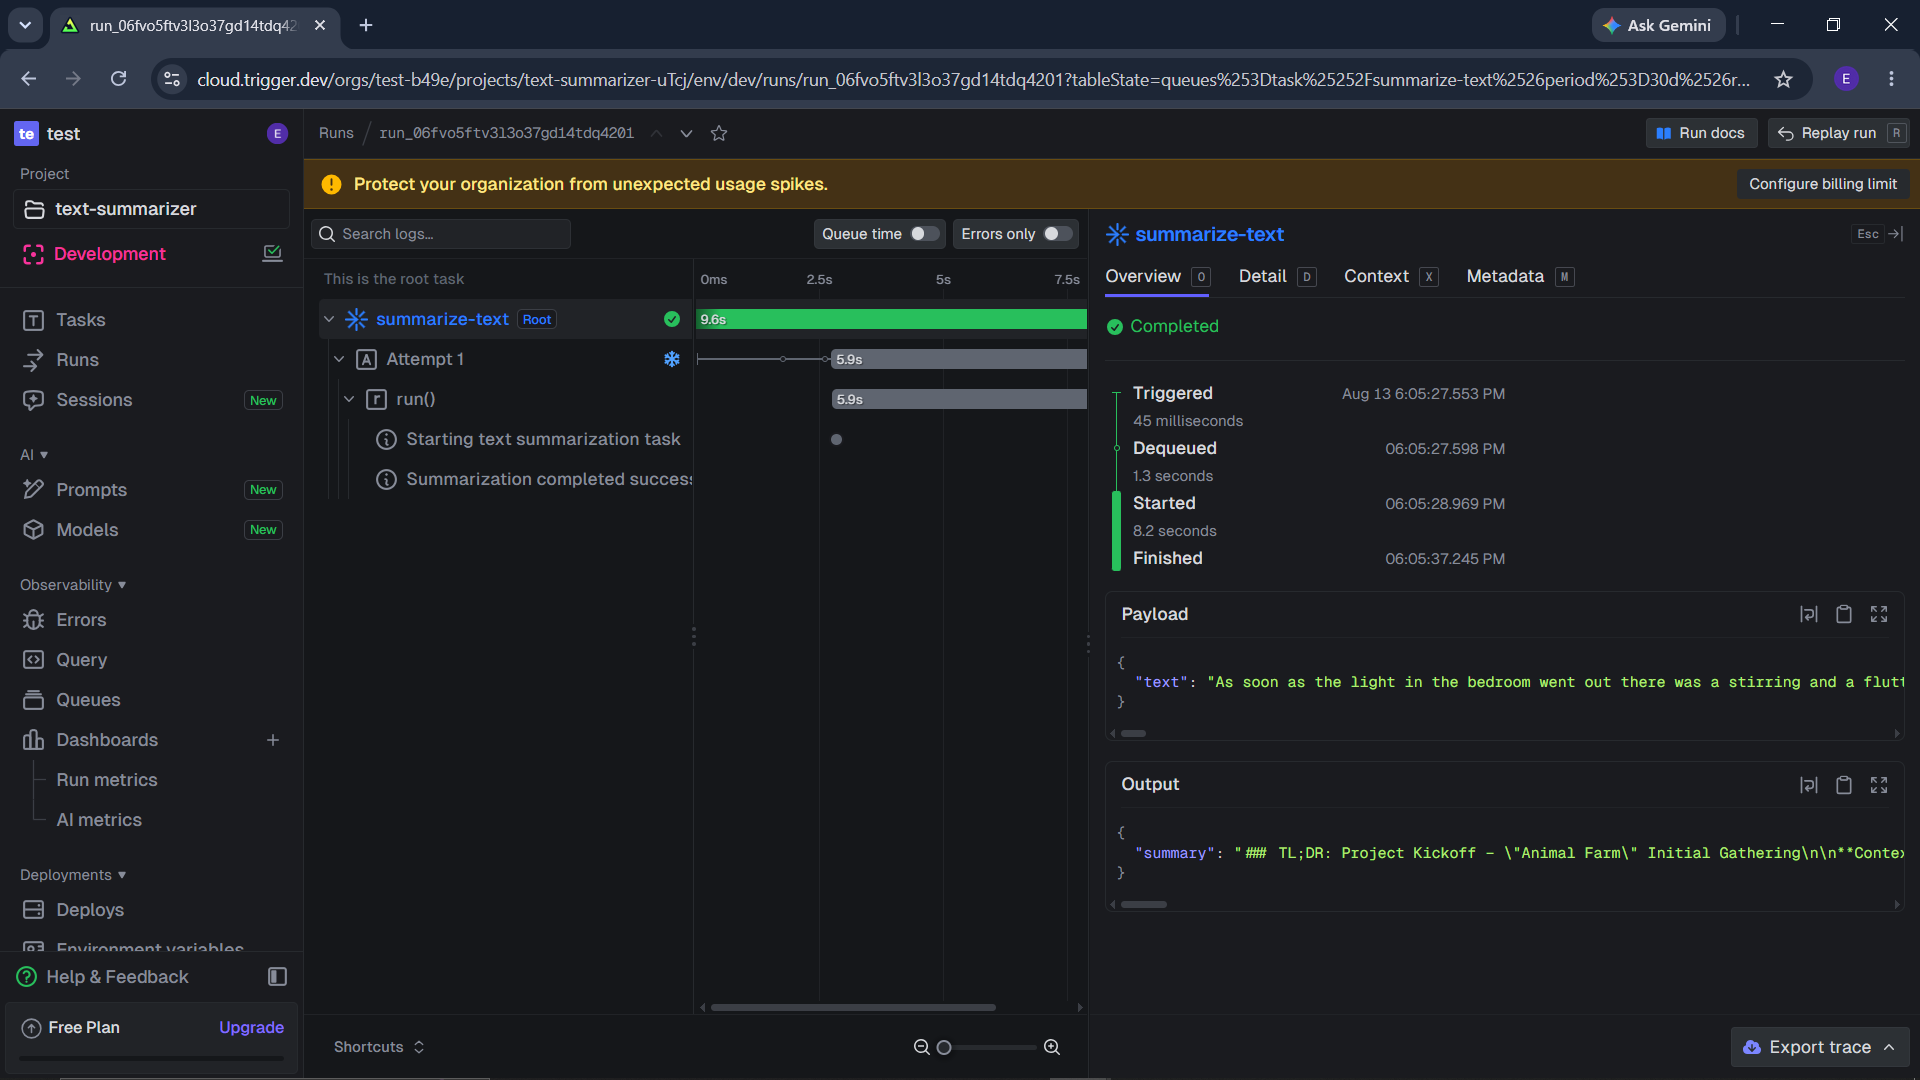Open new browser tab
1920x1080 pixels.
(x=366, y=25)
